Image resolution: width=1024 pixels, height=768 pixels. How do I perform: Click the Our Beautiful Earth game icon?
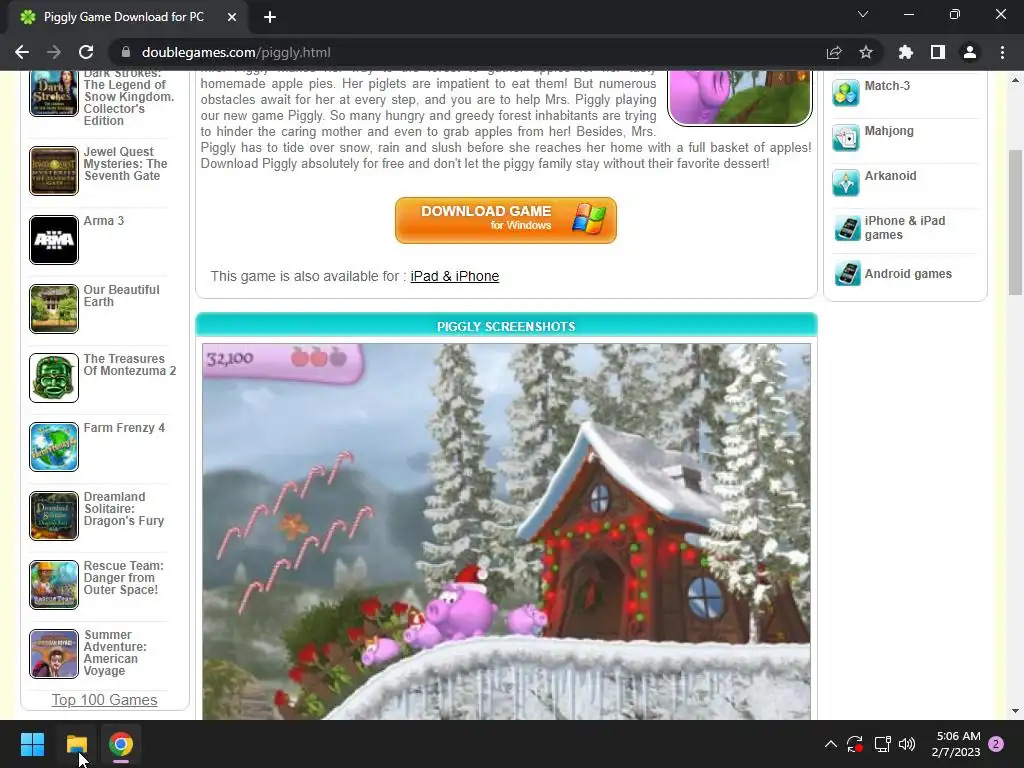(x=54, y=309)
